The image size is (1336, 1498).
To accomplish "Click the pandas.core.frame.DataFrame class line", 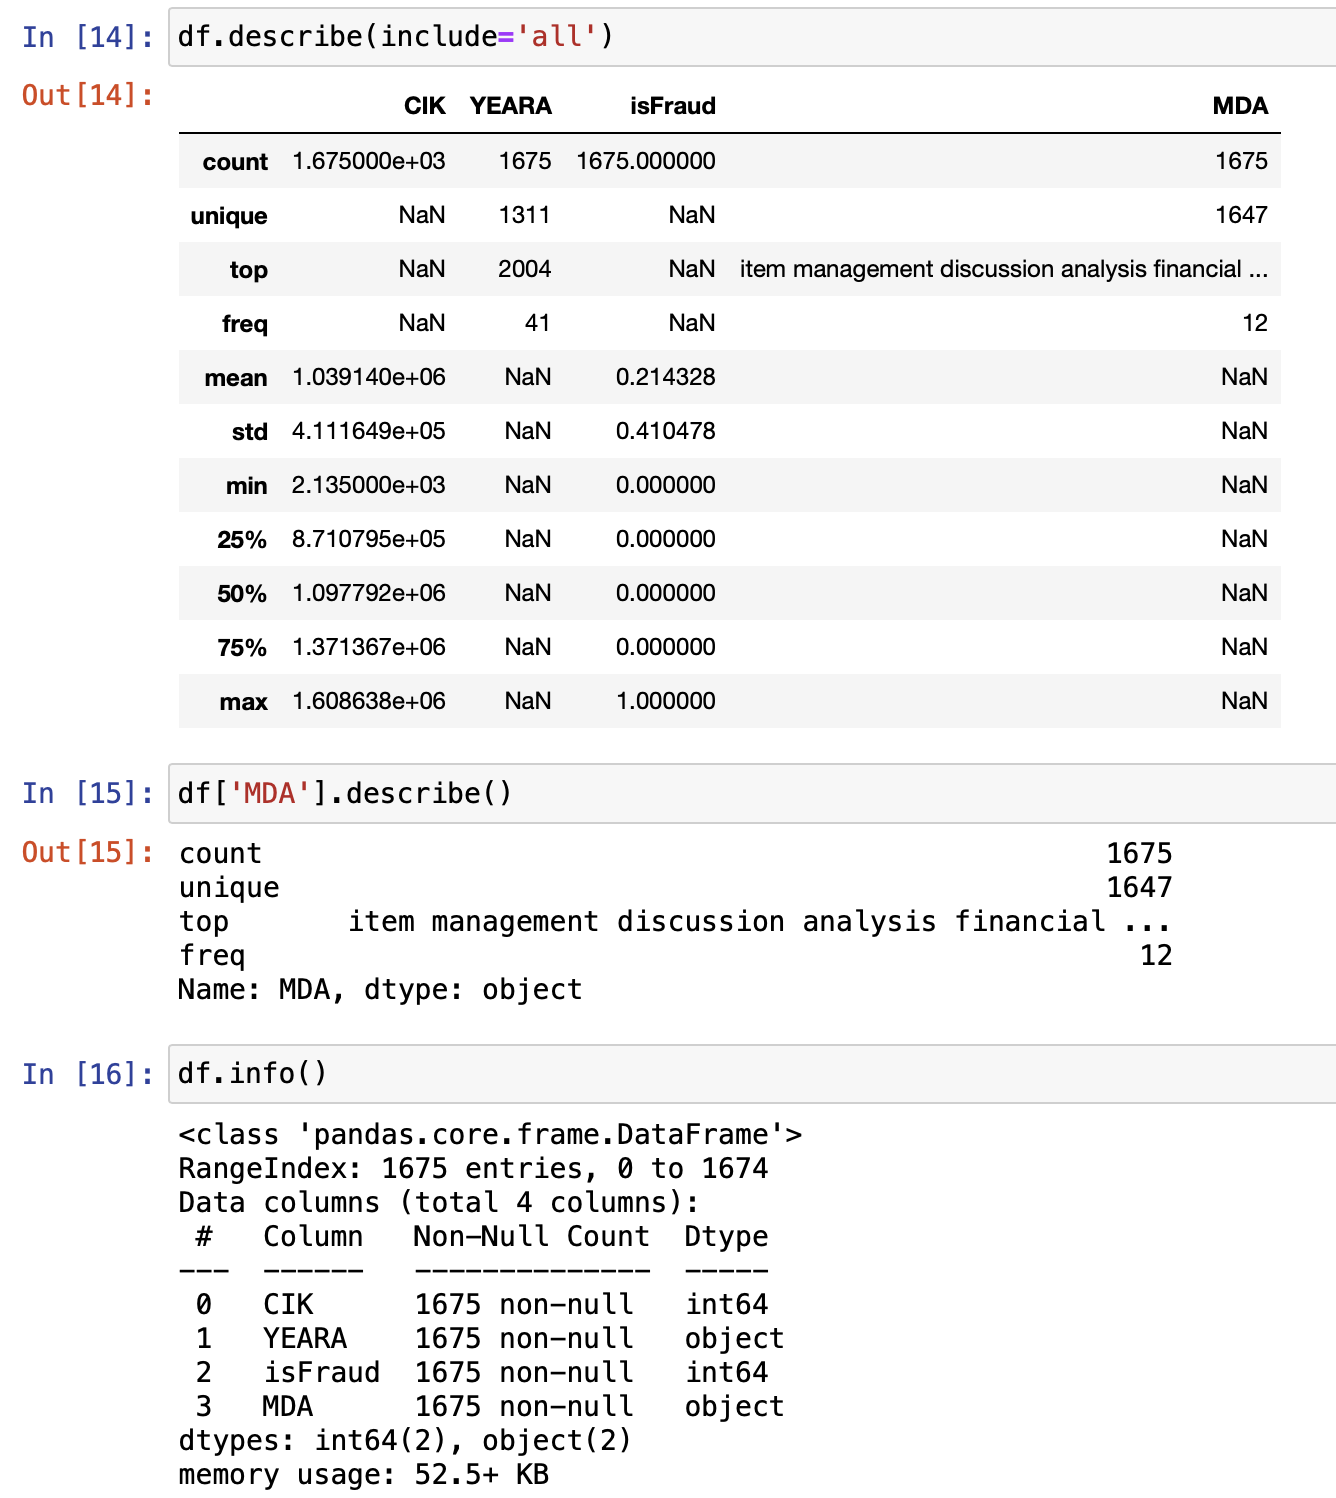I will [x=490, y=1135].
